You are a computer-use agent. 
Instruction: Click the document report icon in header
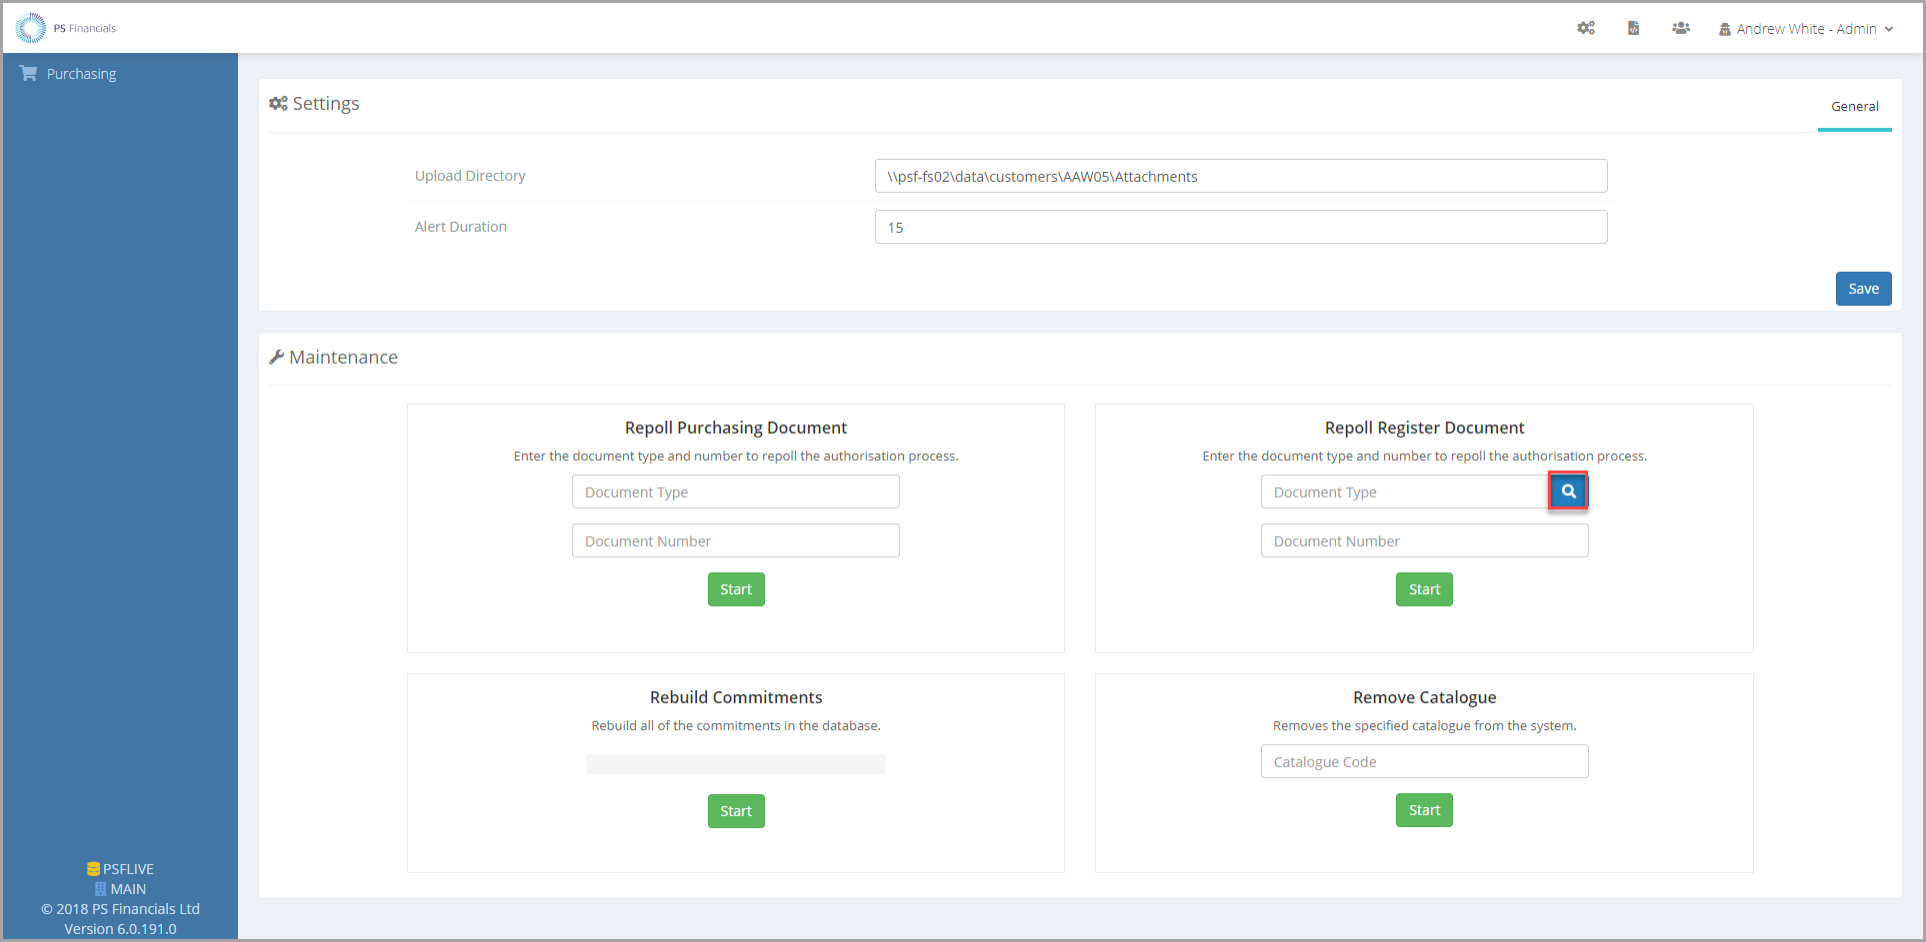pyautogui.click(x=1633, y=28)
